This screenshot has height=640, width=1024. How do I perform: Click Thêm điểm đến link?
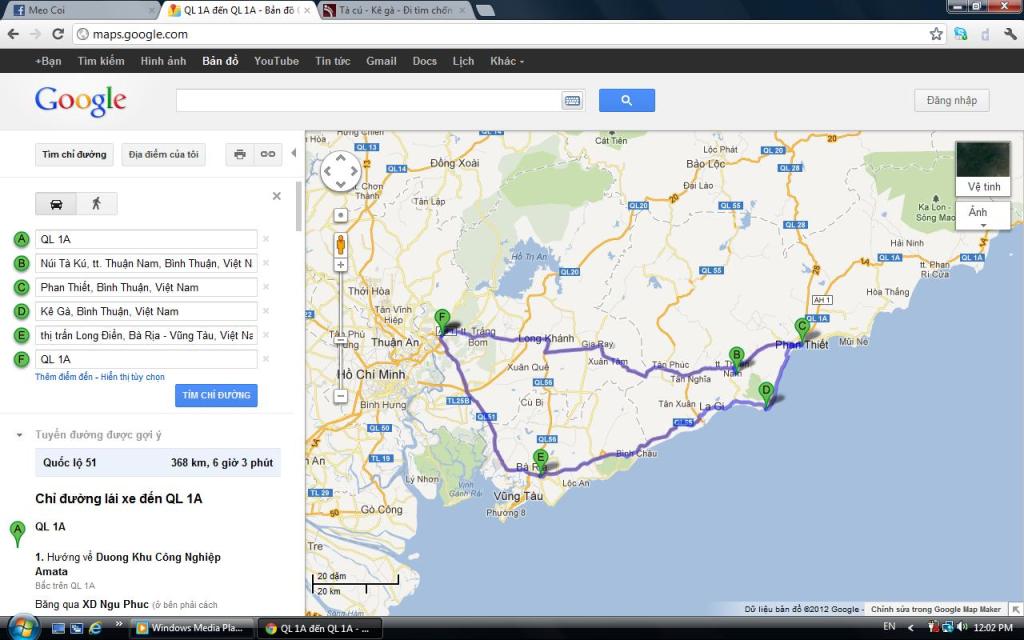63,377
